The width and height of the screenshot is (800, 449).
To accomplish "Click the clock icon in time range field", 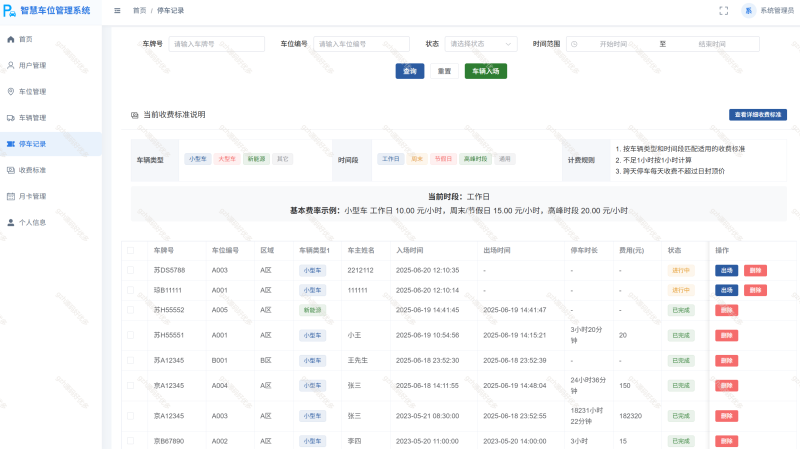I will click(x=574, y=44).
